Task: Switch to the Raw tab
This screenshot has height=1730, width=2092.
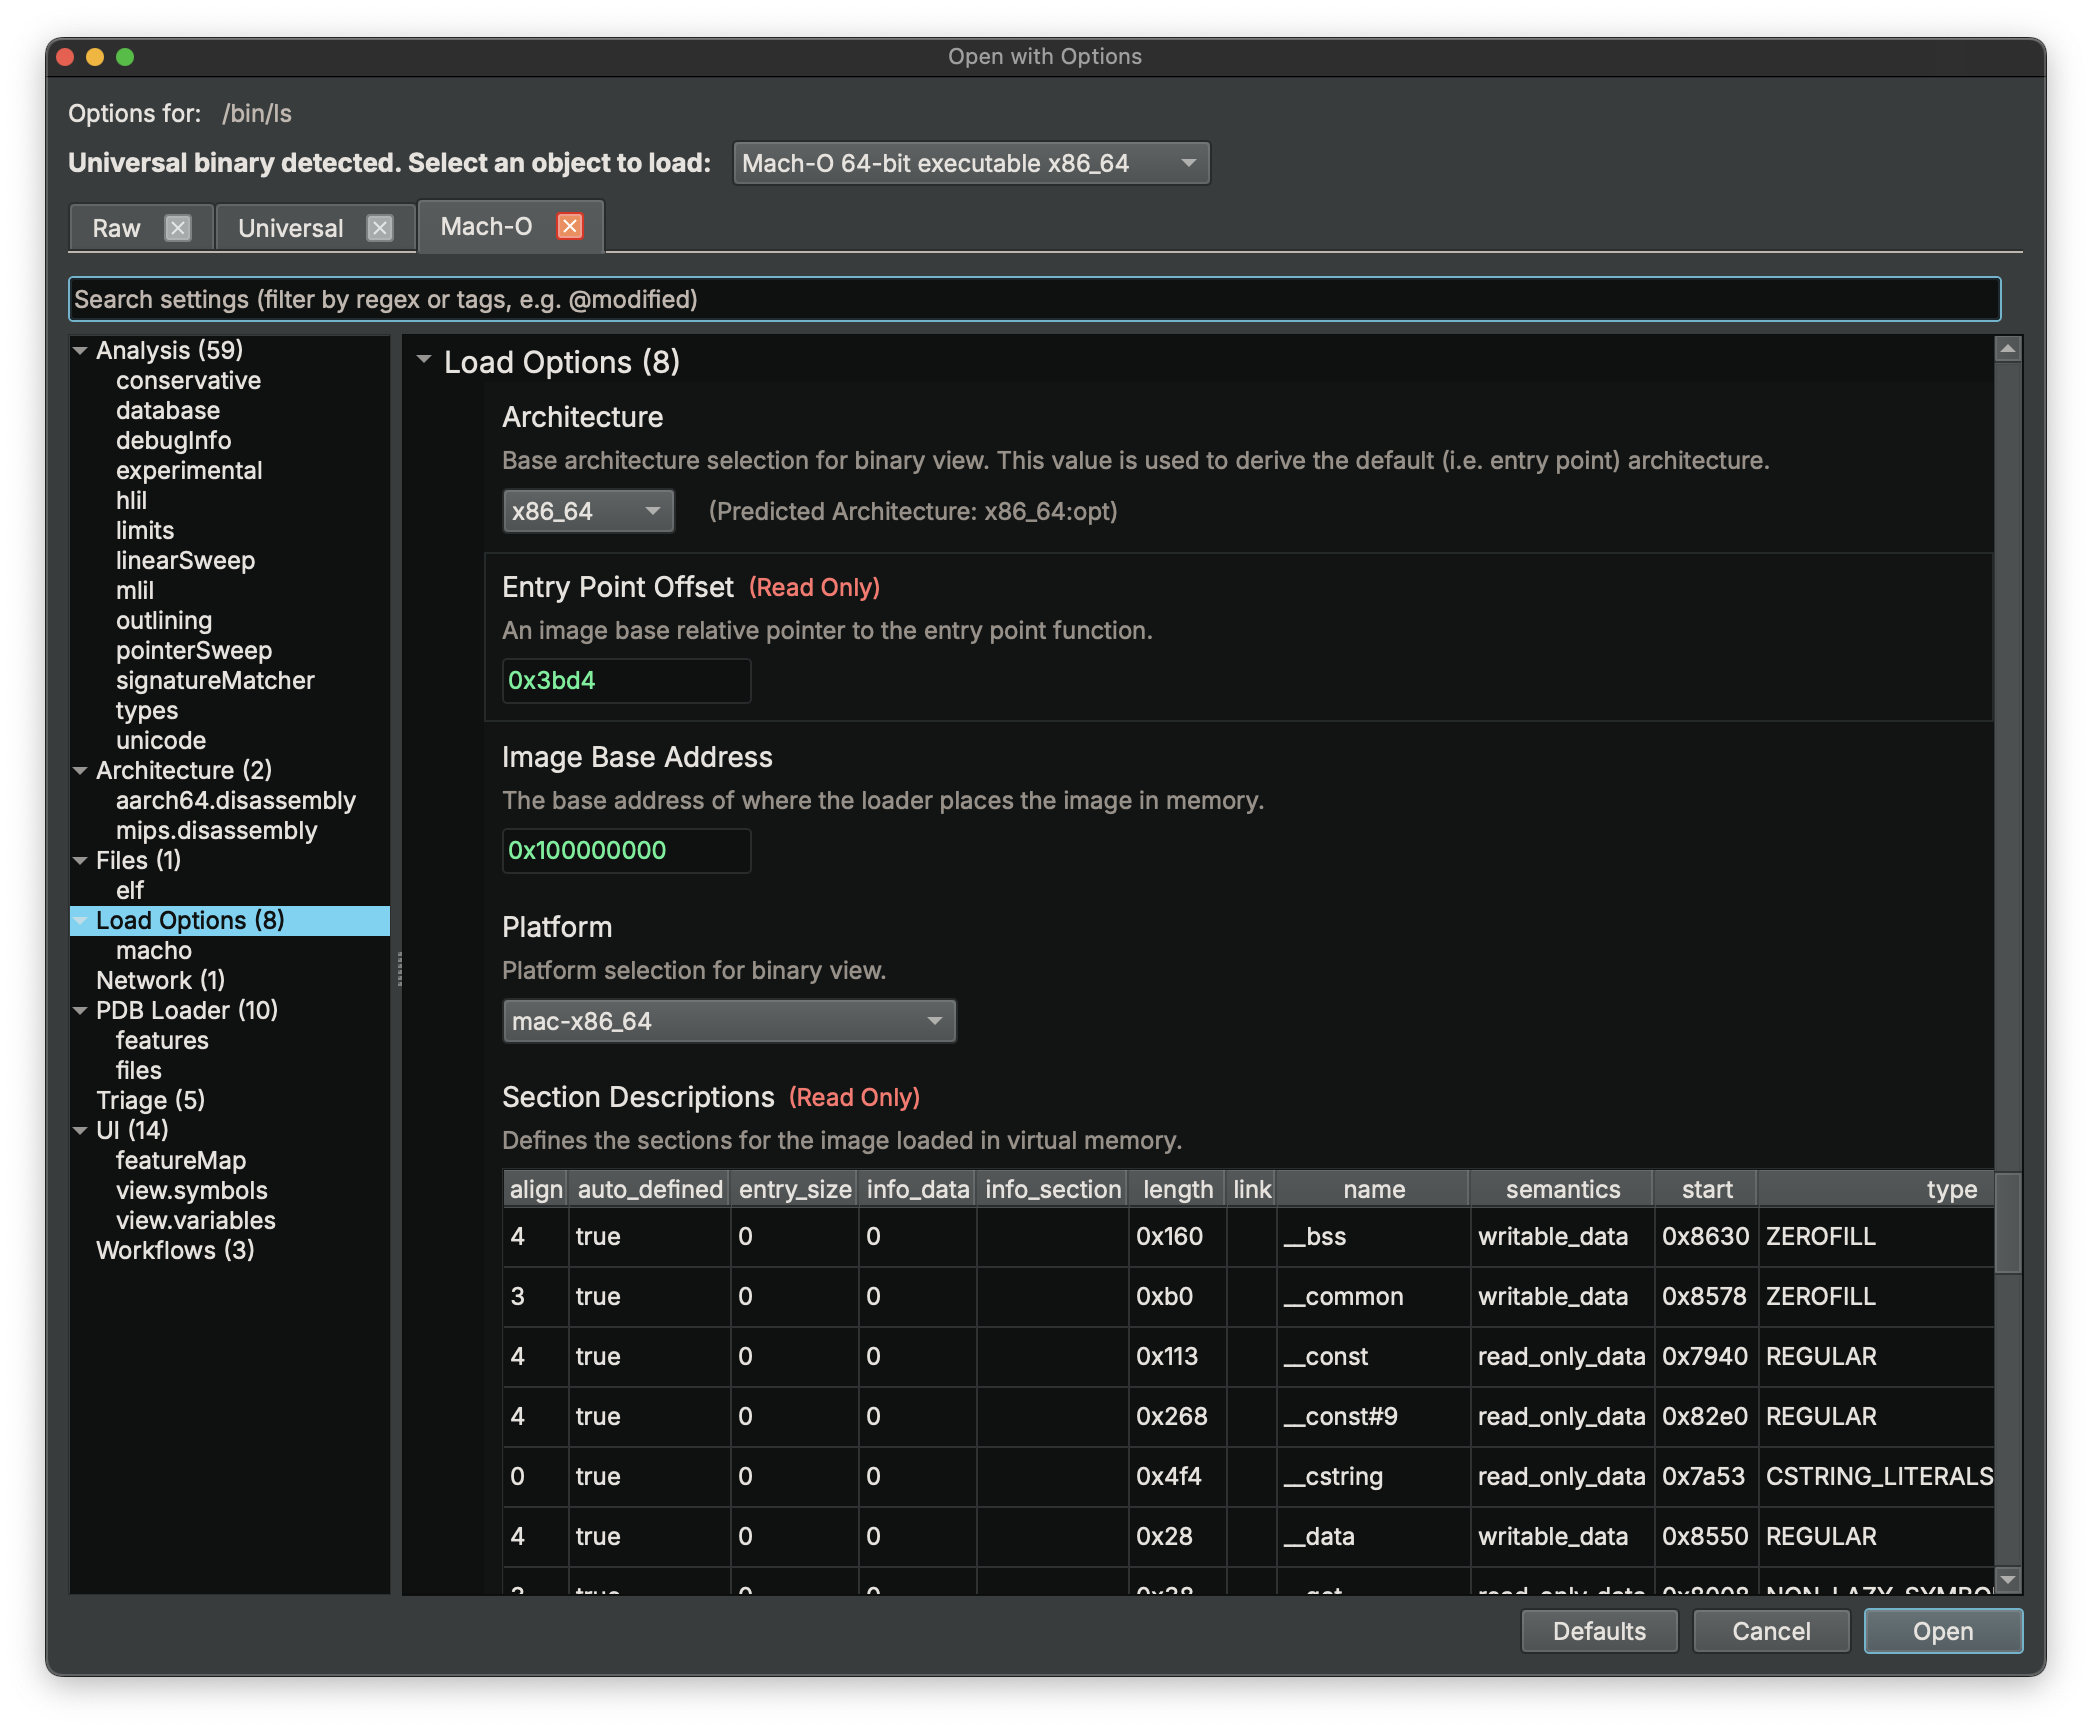Action: [x=117, y=228]
